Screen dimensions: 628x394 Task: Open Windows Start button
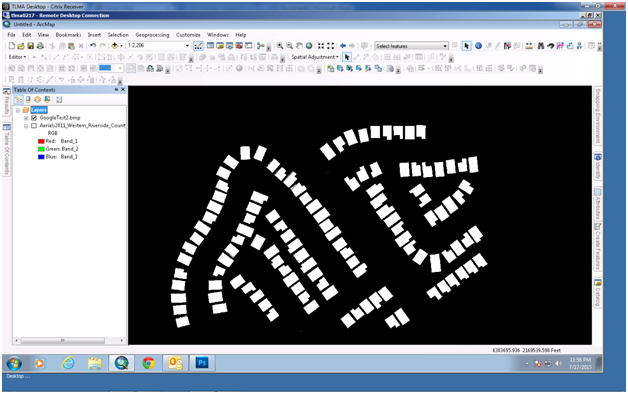click(14, 364)
